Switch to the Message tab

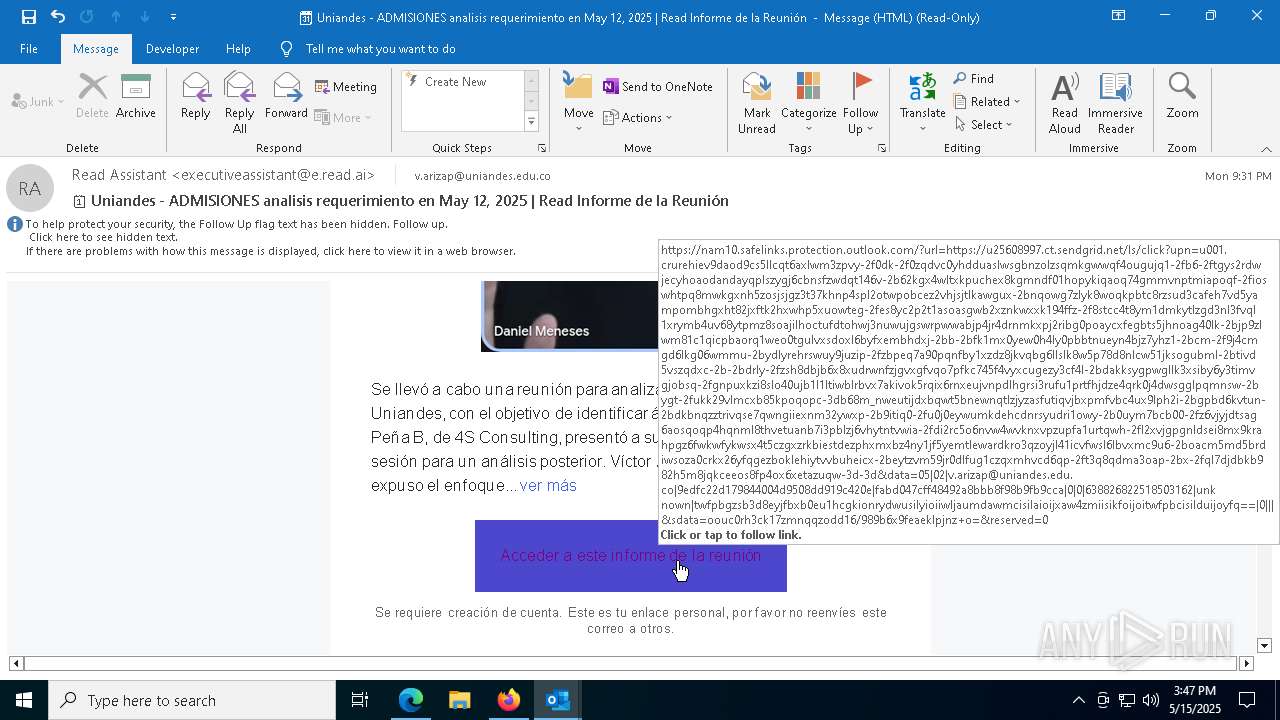[96, 48]
